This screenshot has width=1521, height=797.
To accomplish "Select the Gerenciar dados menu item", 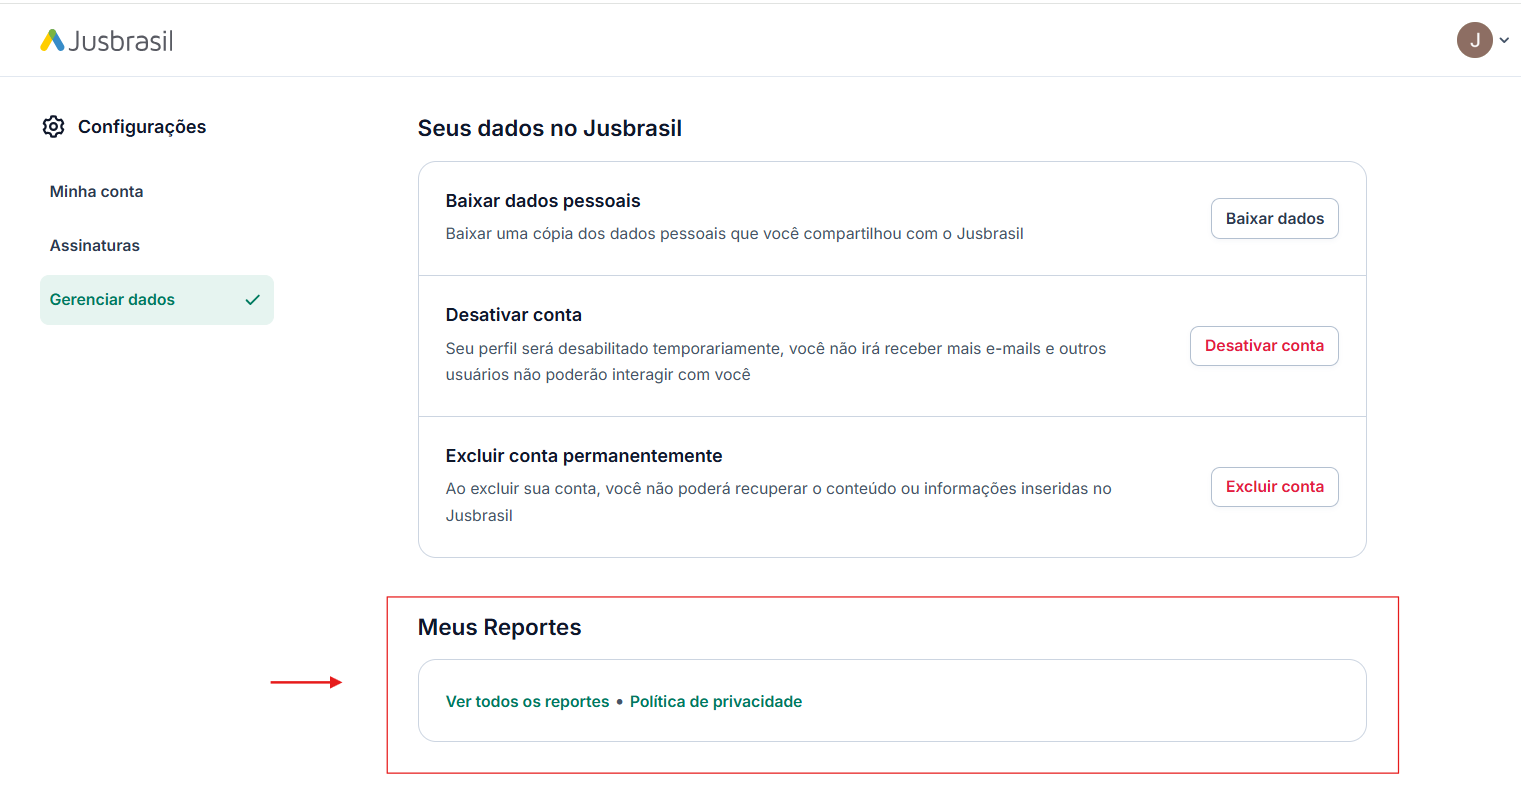I will [x=157, y=300].
